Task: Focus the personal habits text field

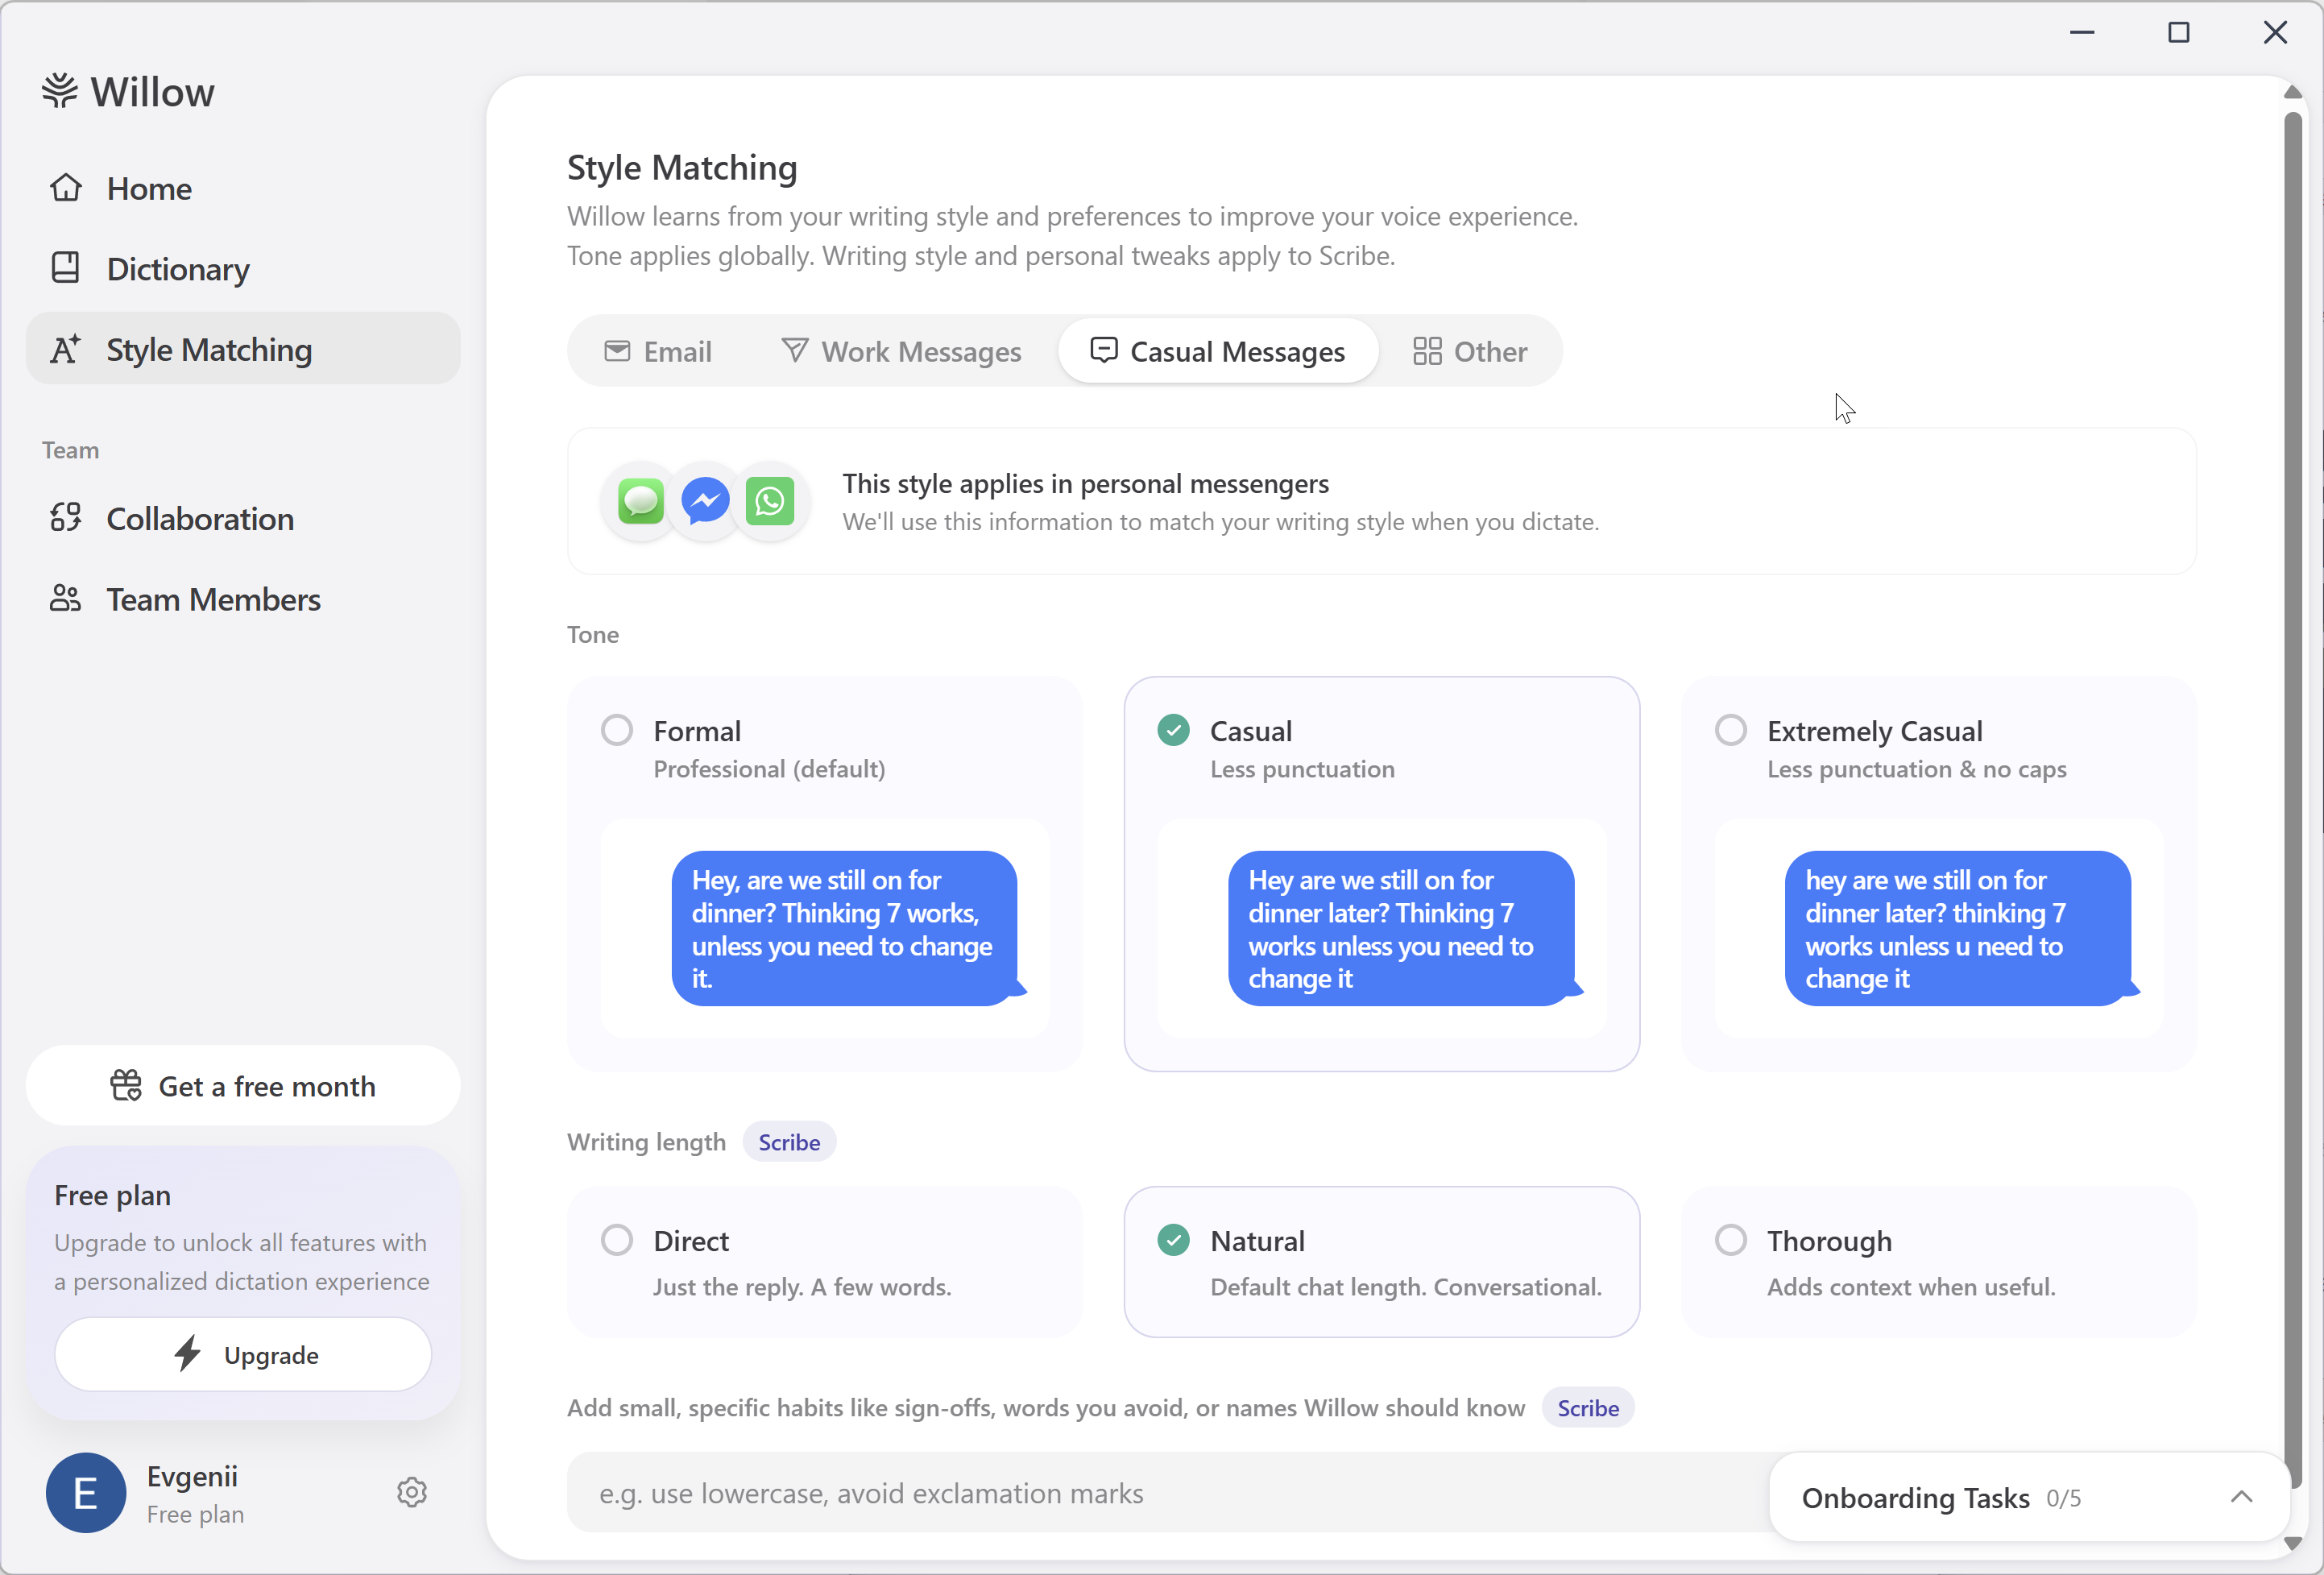Action: (x=1168, y=1493)
